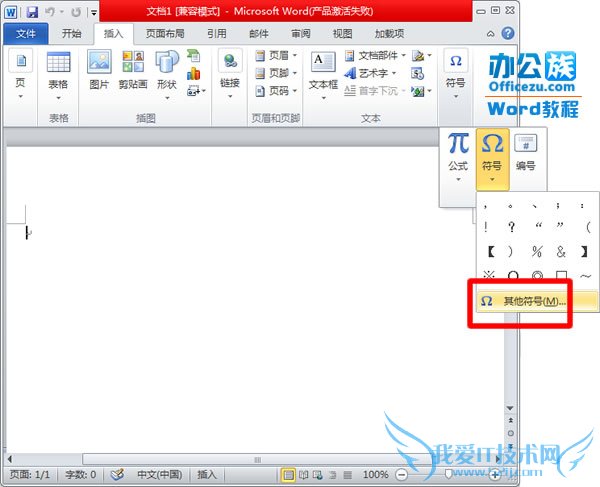The height and width of the screenshot is (487, 600).
Task: Click the zoom out minus button
Action: 401,475
